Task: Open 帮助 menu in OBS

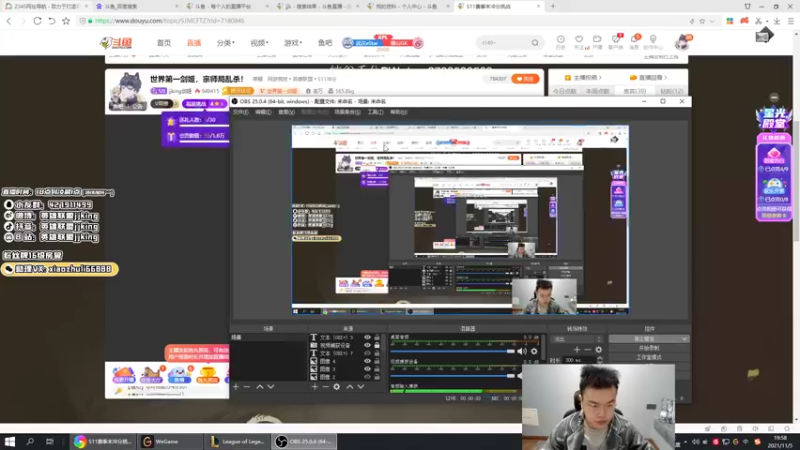Action: point(399,112)
